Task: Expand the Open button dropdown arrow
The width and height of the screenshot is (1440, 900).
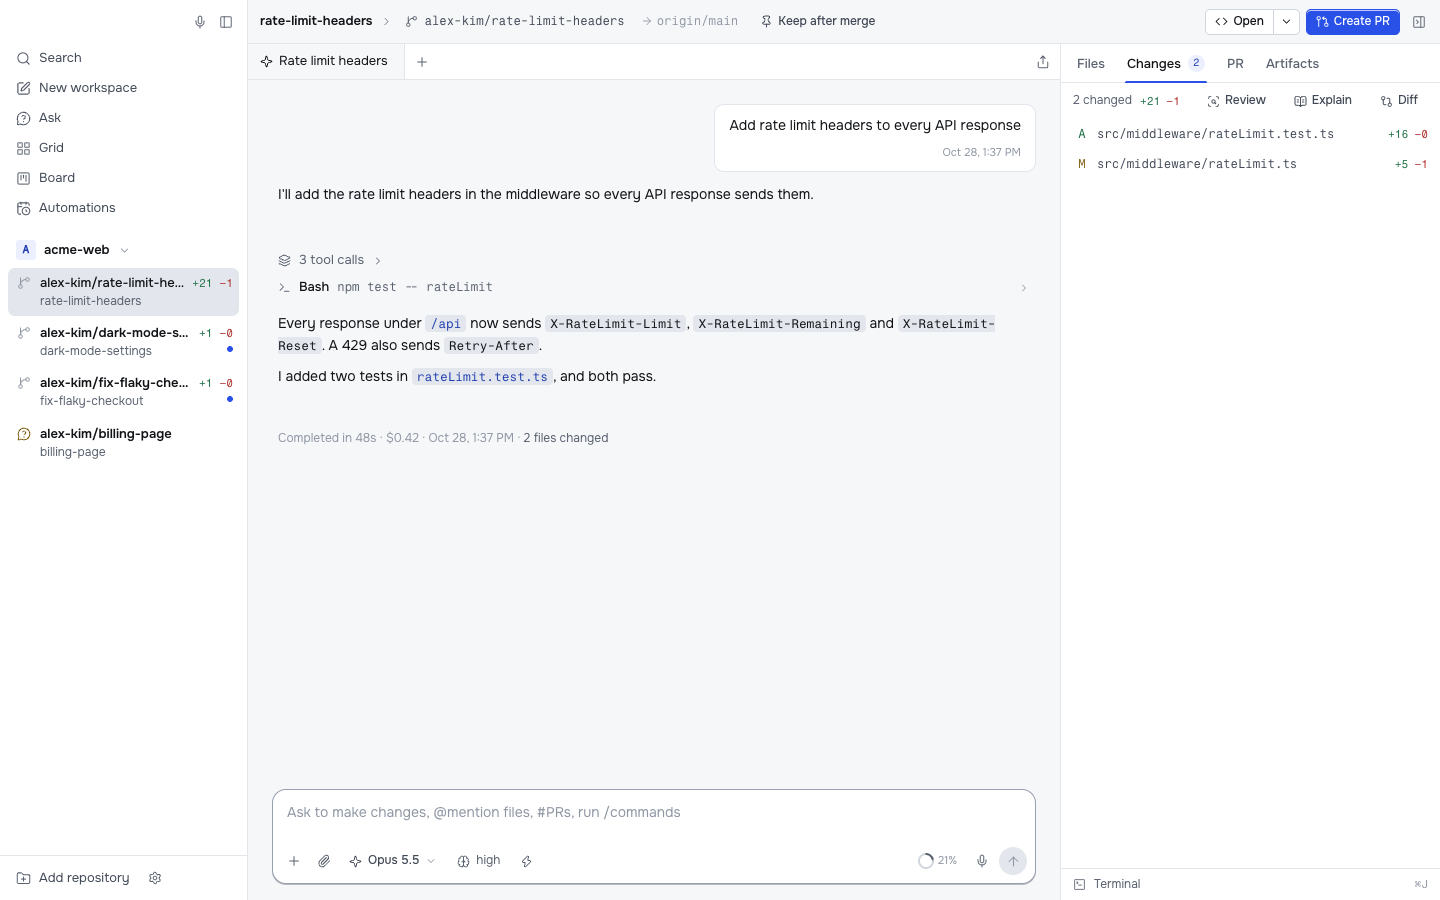Action: 1286,21
